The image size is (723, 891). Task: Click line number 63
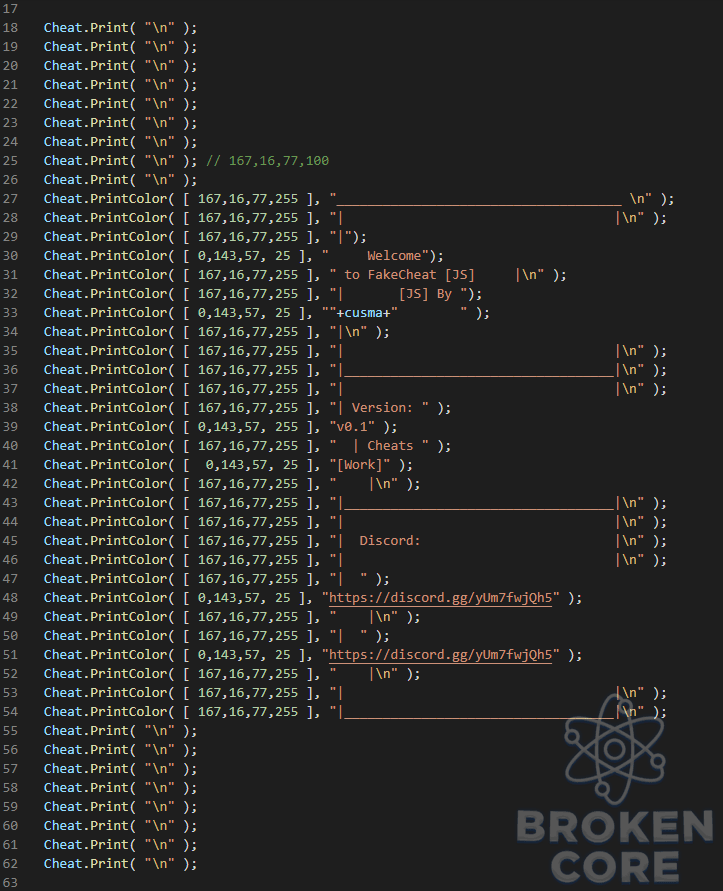10,882
